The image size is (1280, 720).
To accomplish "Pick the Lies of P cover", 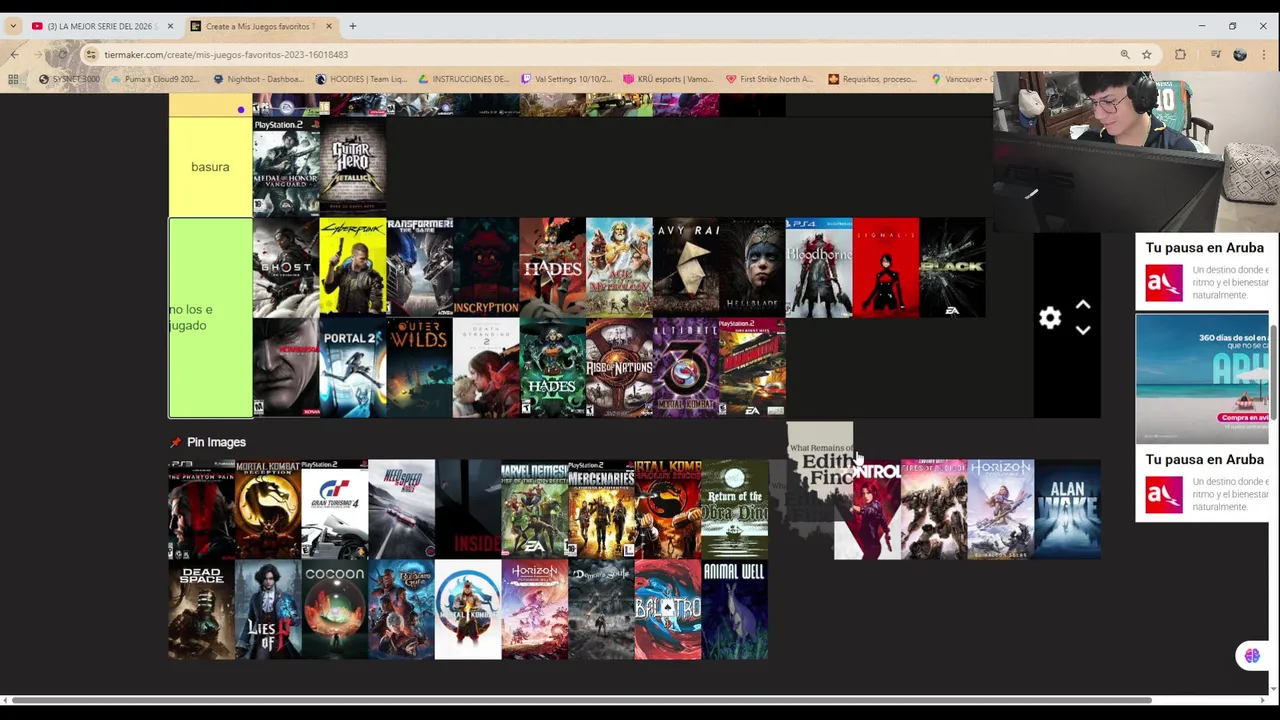I will [x=268, y=610].
